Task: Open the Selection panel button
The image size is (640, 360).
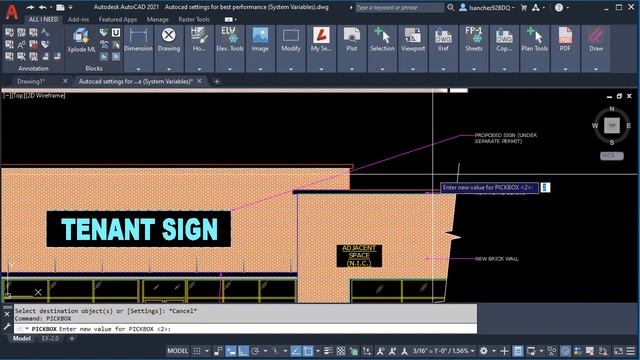Action: click(x=382, y=41)
